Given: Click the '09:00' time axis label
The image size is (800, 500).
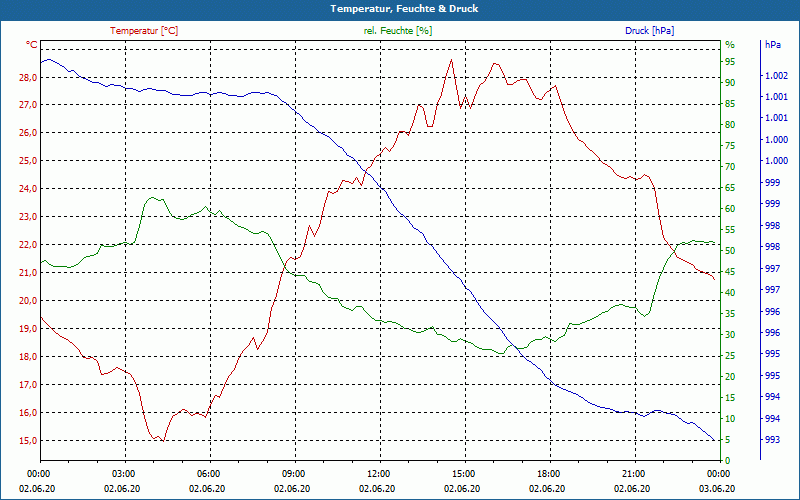Looking at the screenshot, I should [292, 473].
